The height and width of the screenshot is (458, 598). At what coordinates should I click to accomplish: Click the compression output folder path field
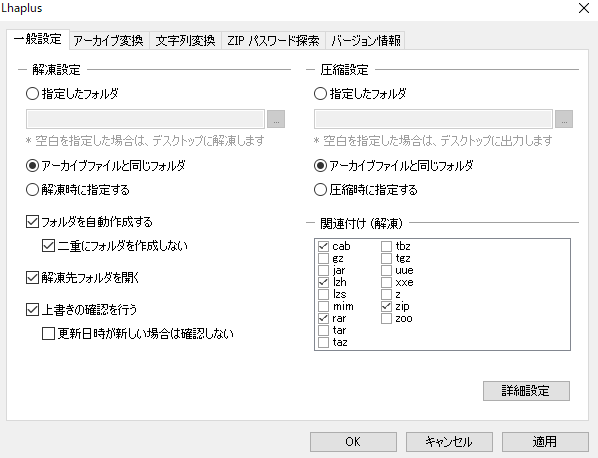433,119
